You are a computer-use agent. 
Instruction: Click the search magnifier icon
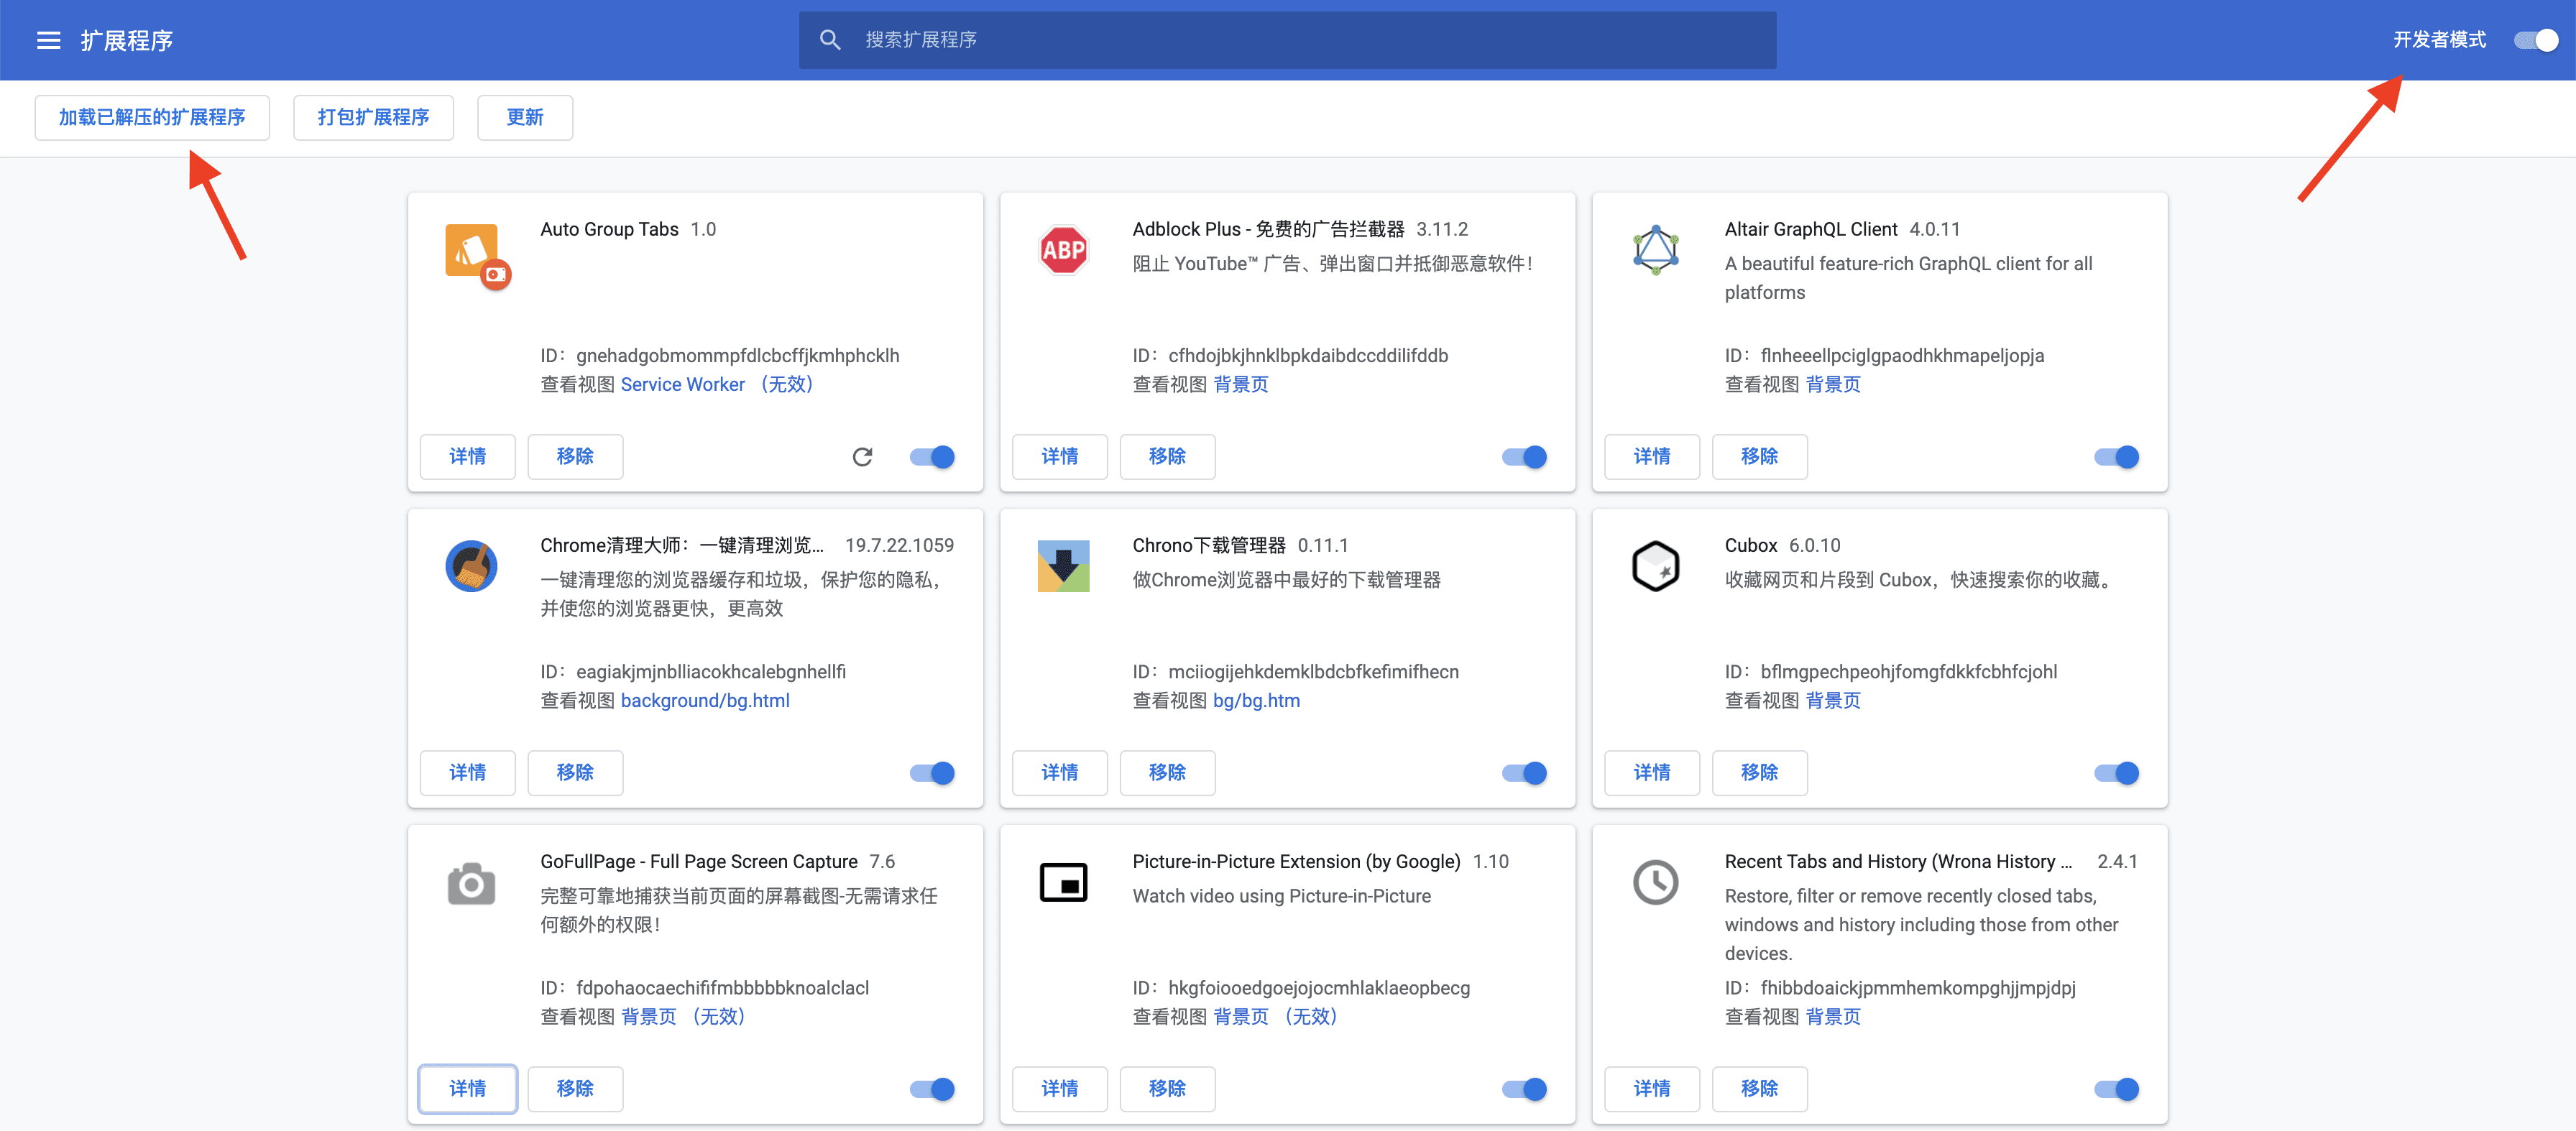829,40
